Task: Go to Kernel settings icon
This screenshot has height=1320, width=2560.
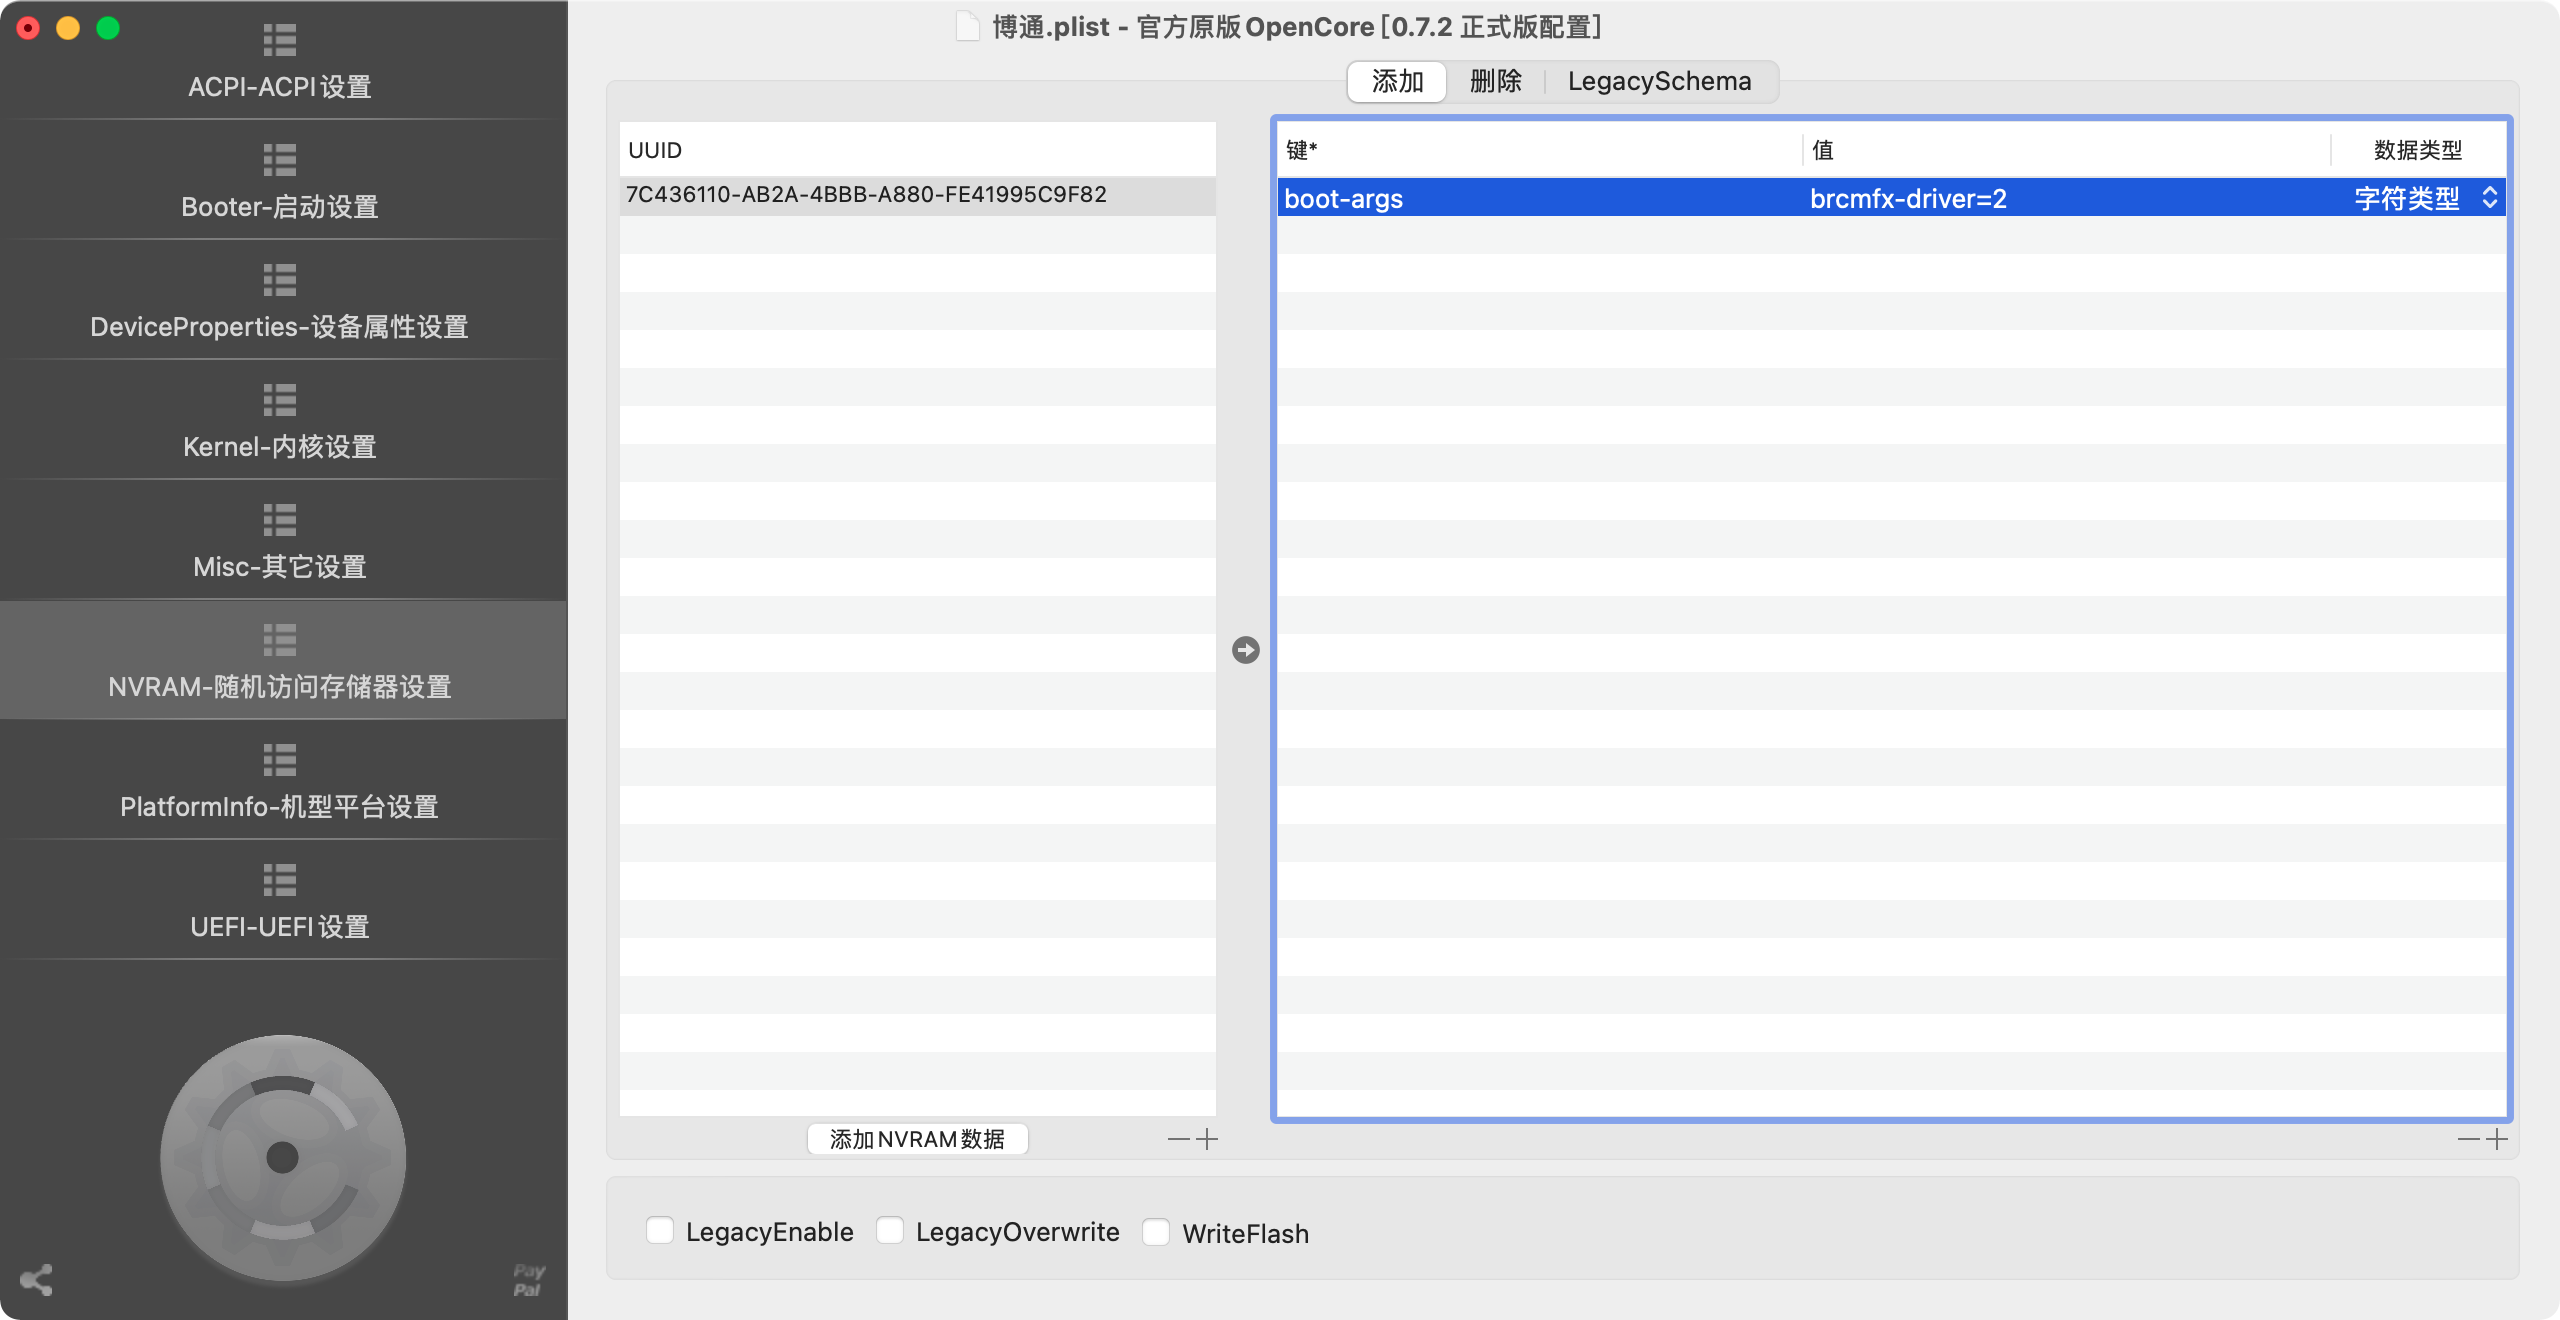Action: [279, 400]
